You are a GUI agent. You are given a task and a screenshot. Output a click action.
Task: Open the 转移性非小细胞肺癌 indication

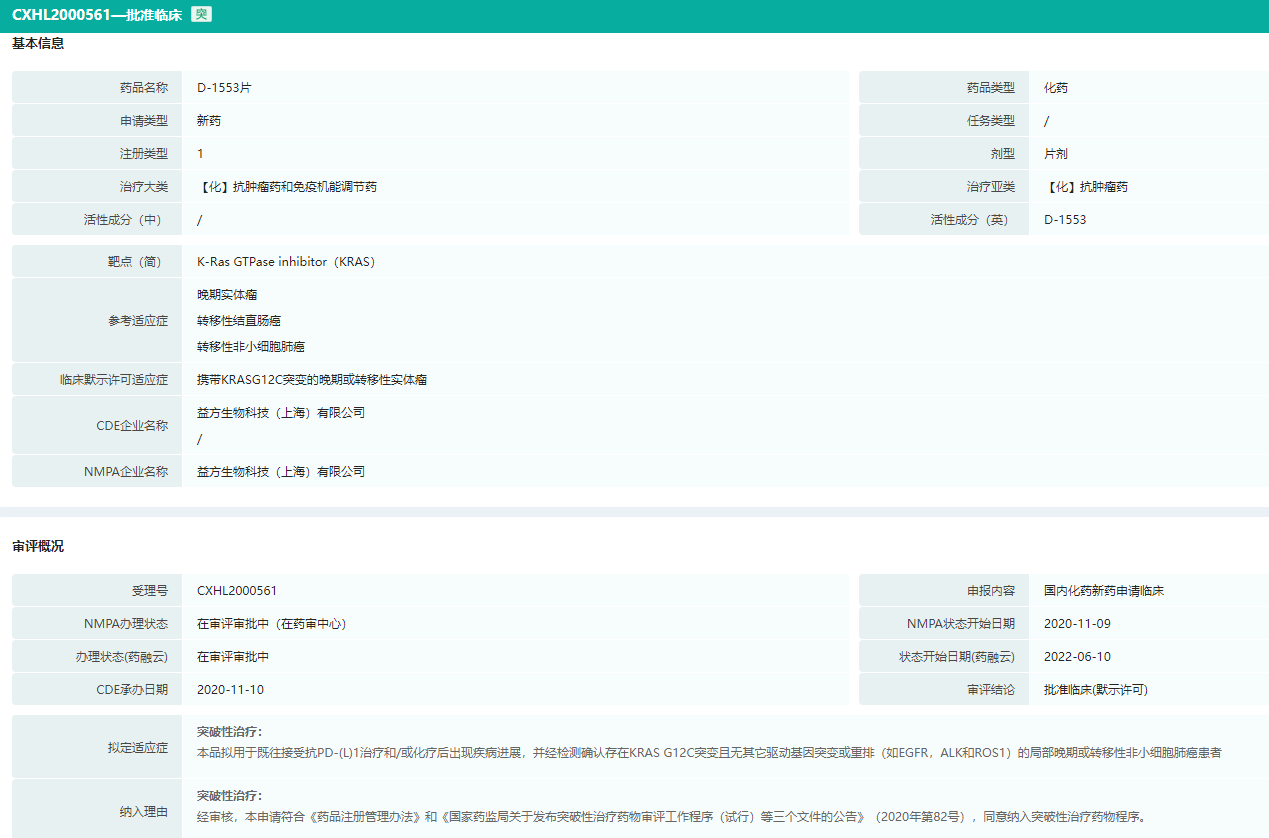[250, 347]
